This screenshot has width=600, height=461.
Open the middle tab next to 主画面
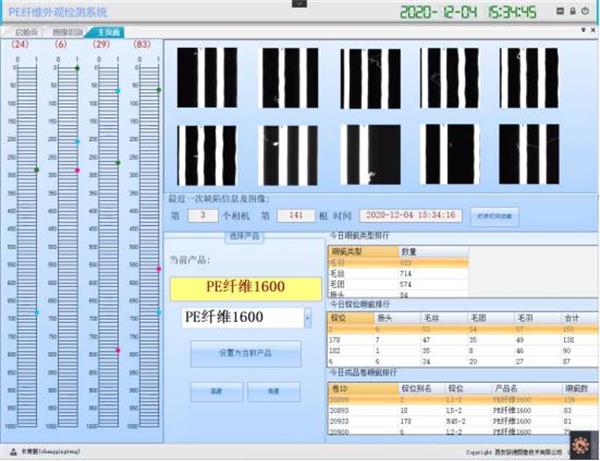coord(67,33)
